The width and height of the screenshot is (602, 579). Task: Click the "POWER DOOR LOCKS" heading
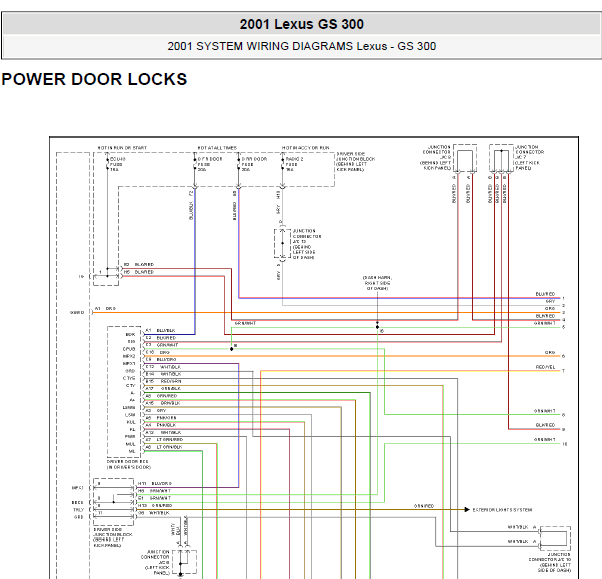coord(94,79)
